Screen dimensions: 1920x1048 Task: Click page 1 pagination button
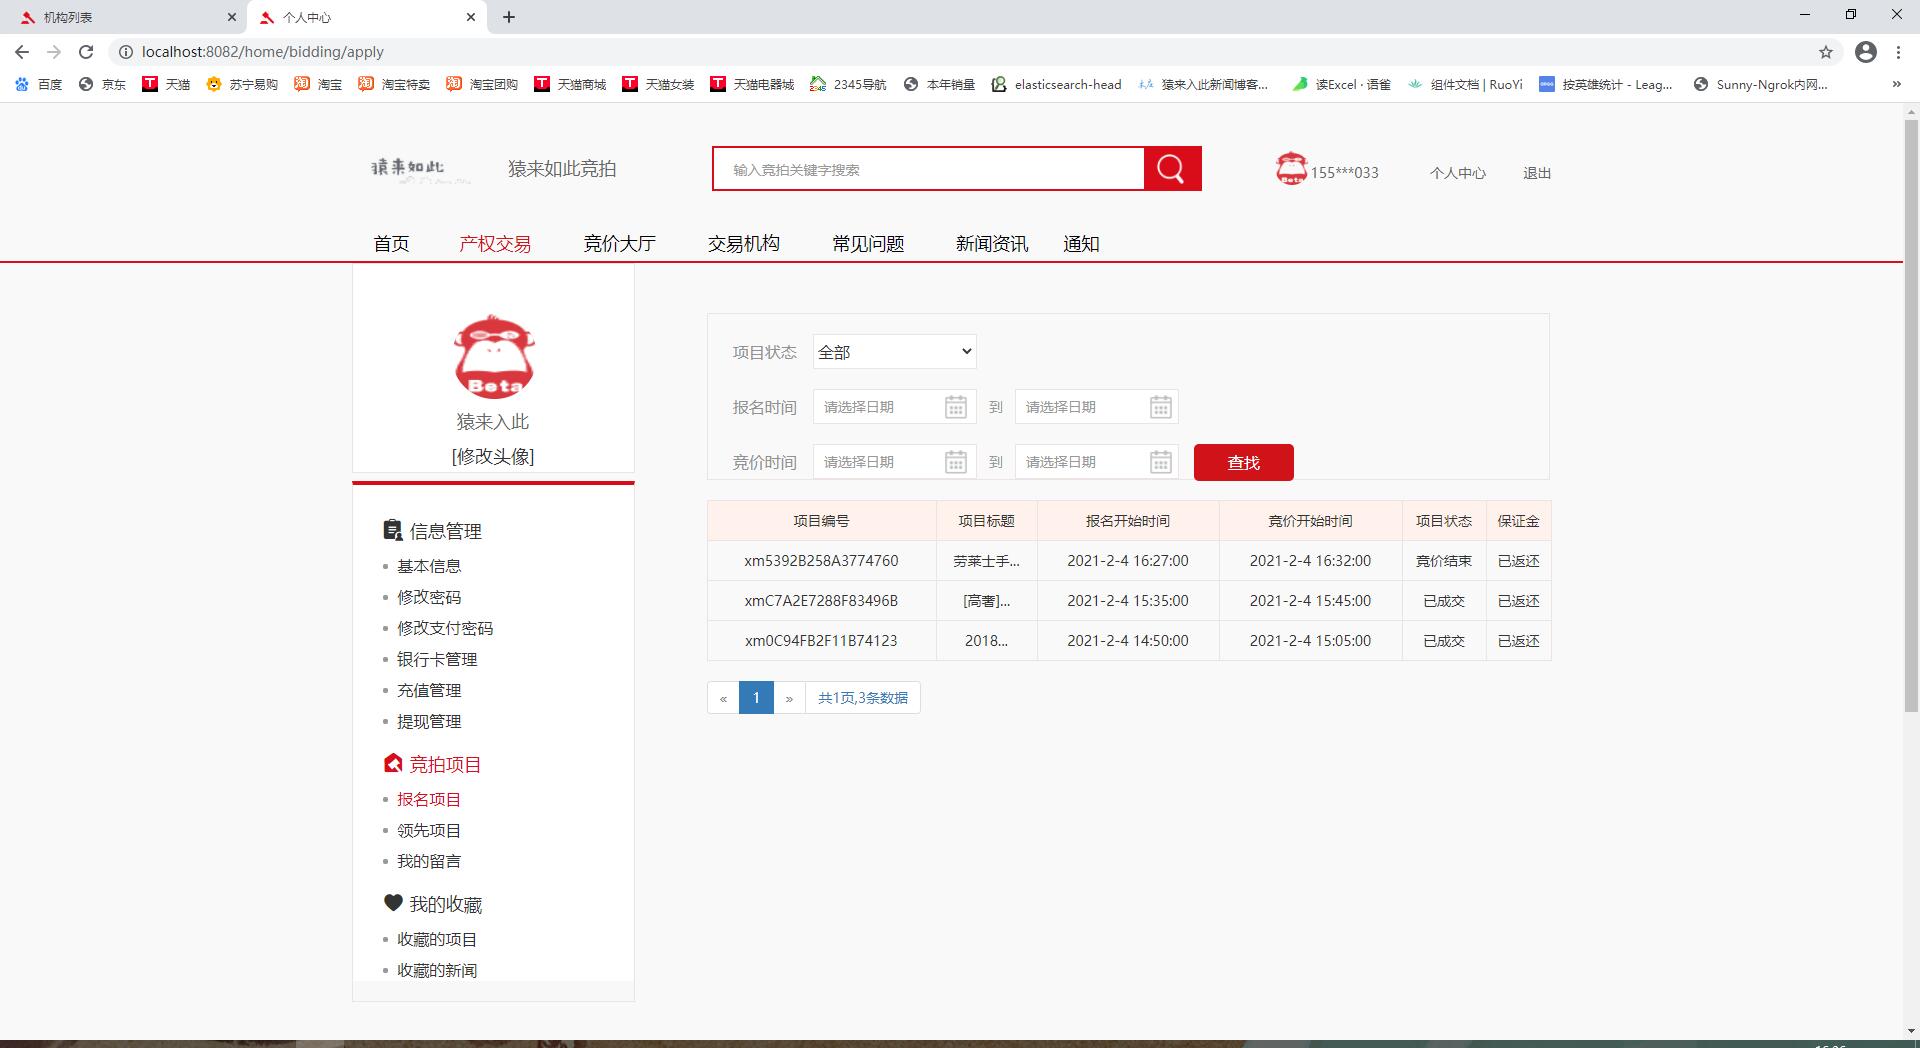(756, 698)
